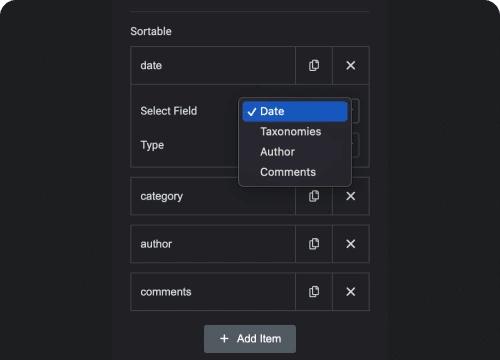Duplicate the author sortable item
Image resolution: width=500 pixels, height=360 pixels.
tap(314, 244)
